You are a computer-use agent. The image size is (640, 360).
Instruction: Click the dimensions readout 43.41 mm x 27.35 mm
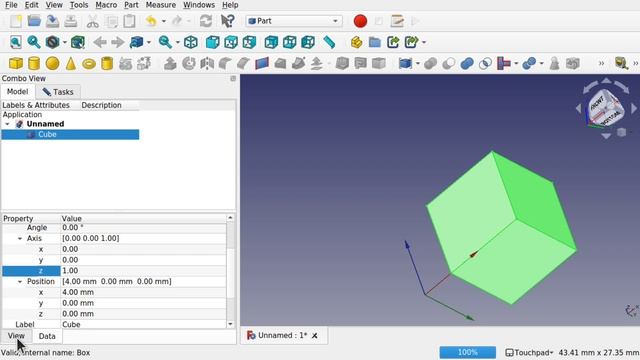pyautogui.click(x=599, y=353)
